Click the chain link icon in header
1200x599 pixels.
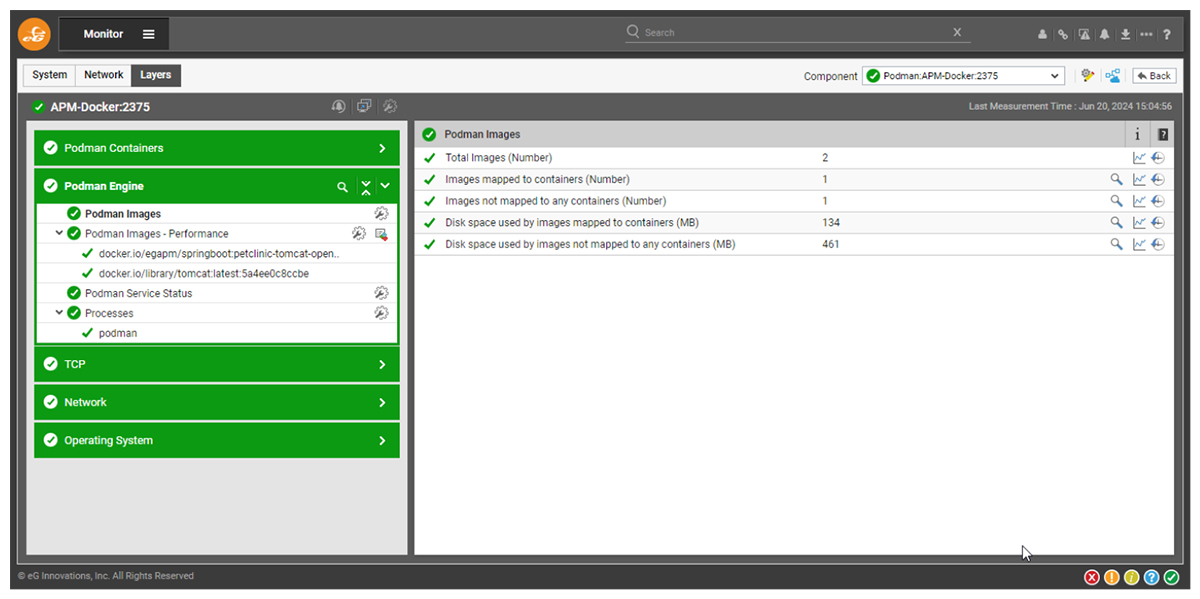(1063, 34)
